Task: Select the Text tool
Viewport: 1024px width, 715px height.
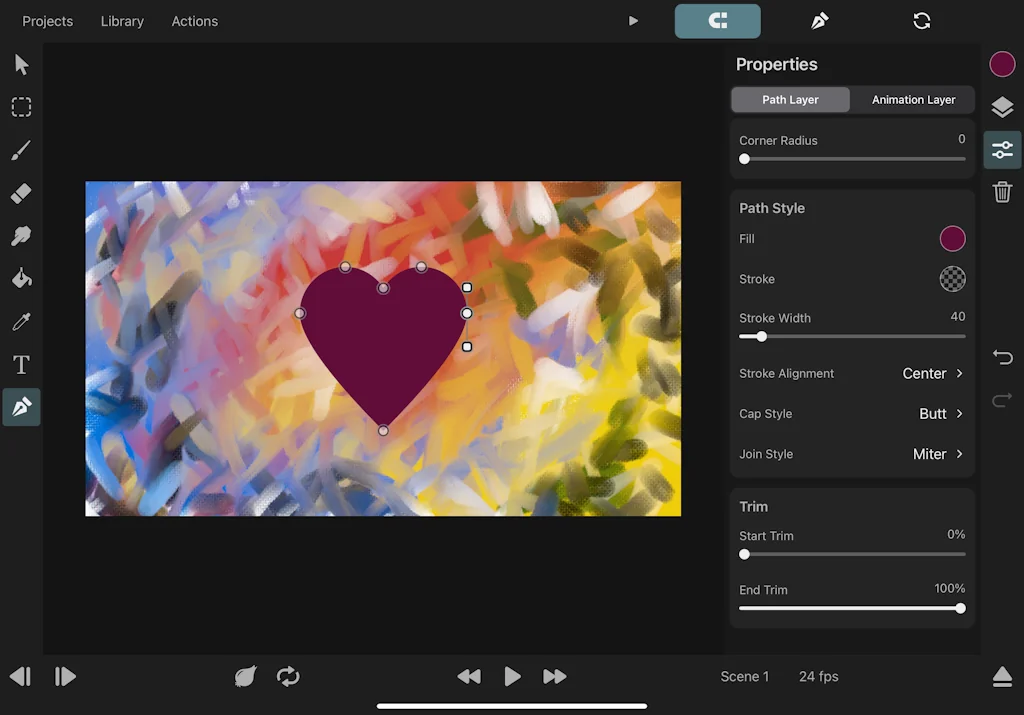Action: 21,364
